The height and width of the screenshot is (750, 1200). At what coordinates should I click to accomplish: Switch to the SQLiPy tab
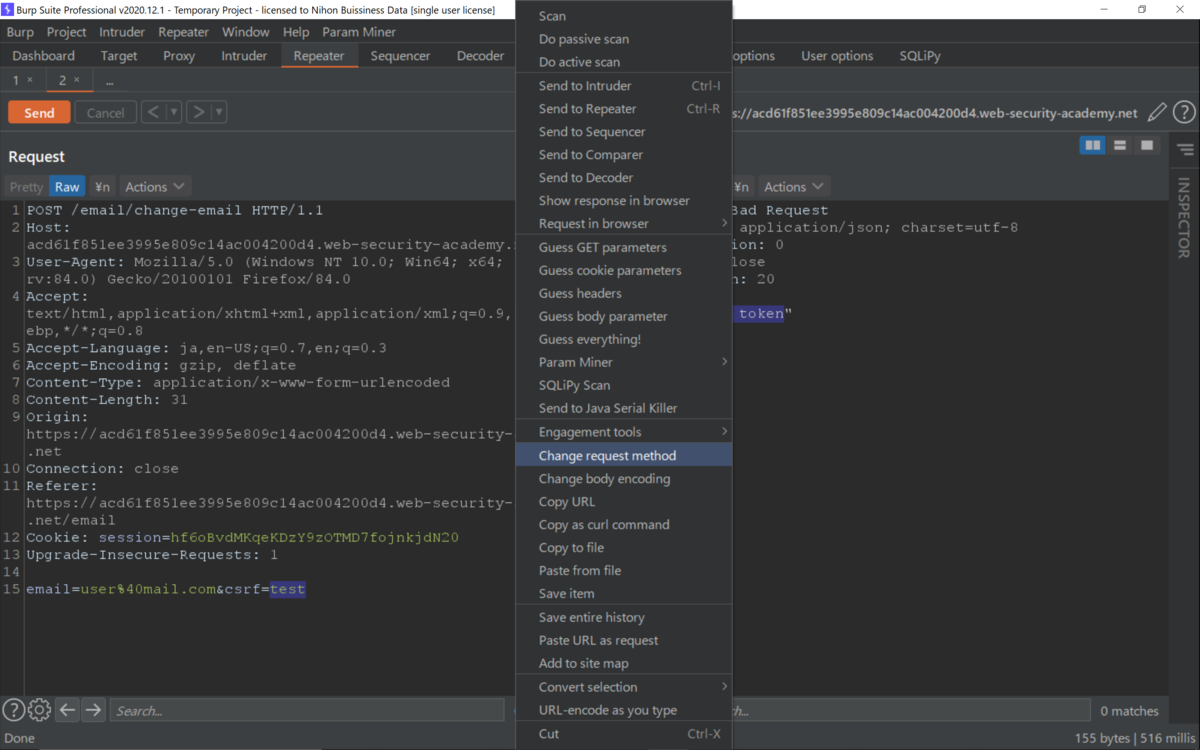tap(920, 56)
